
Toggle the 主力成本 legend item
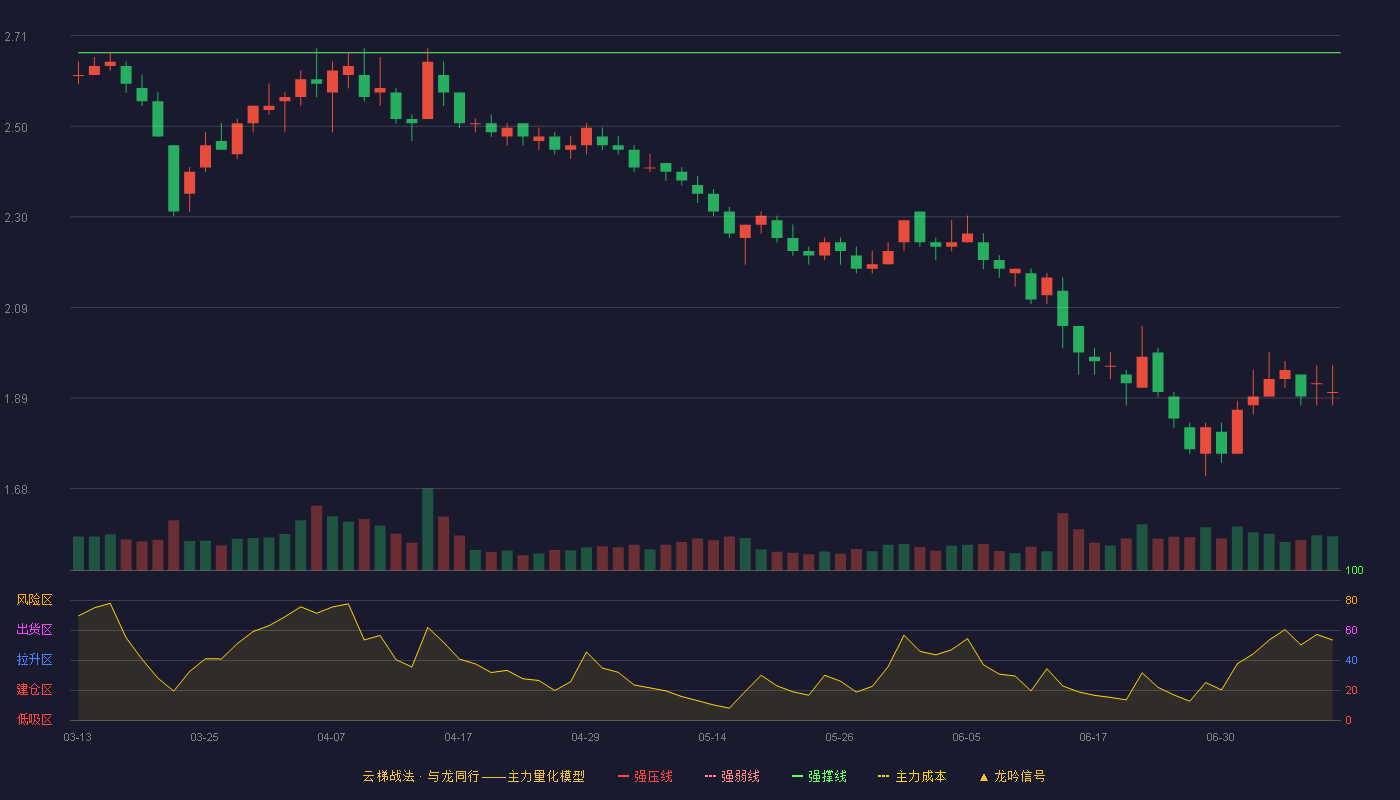tap(912, 776)
